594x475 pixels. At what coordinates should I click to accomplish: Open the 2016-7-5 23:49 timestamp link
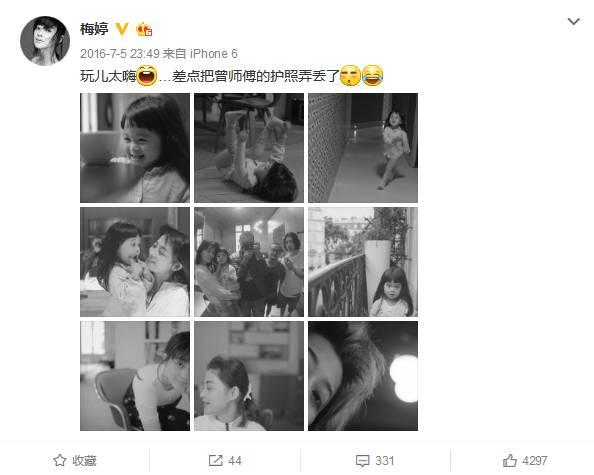[x=120, y=54]
